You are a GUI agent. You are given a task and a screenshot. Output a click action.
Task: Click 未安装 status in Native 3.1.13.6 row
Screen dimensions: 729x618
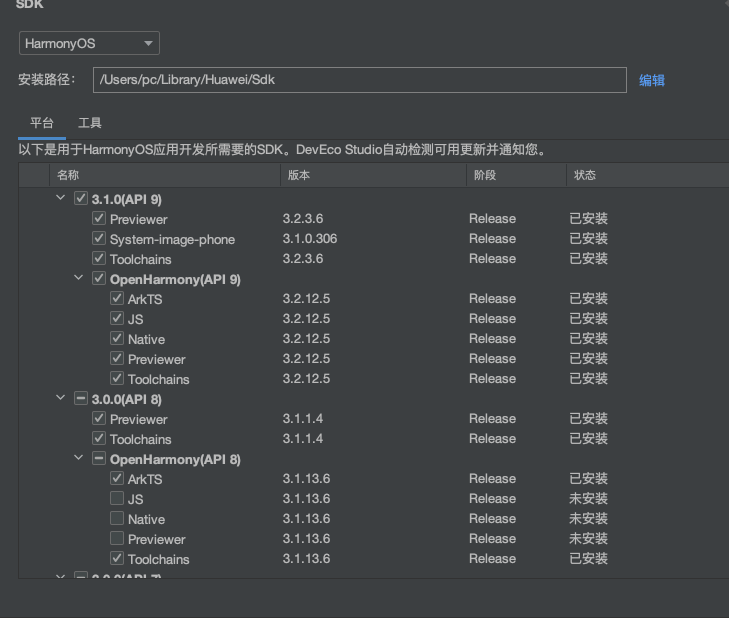tap(589, 518)
